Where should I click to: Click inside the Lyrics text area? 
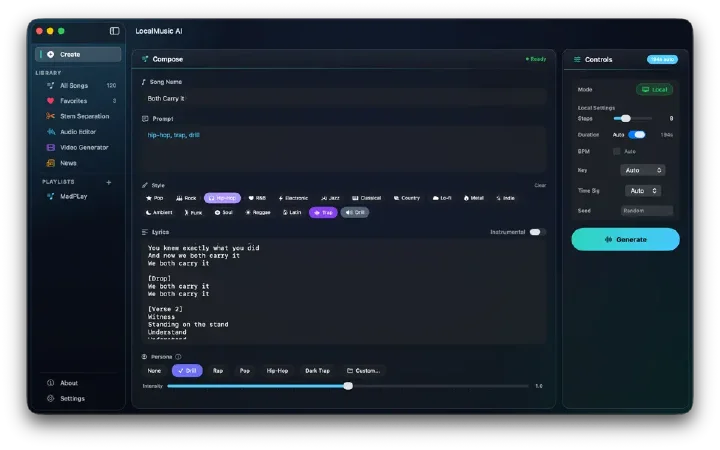click(343, 290)
